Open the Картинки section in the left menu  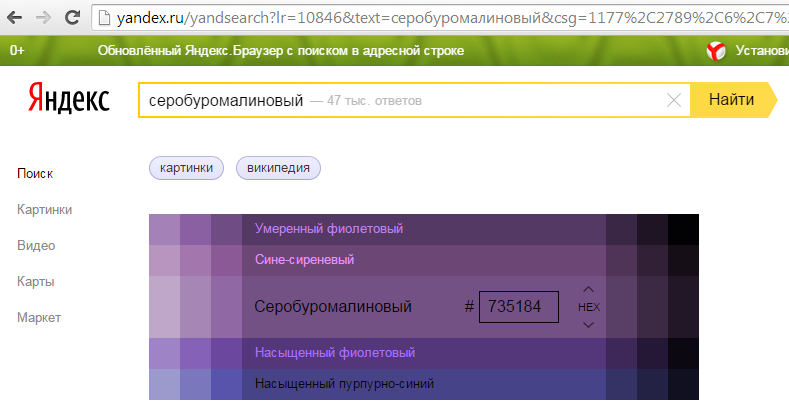tap(44, 209)
